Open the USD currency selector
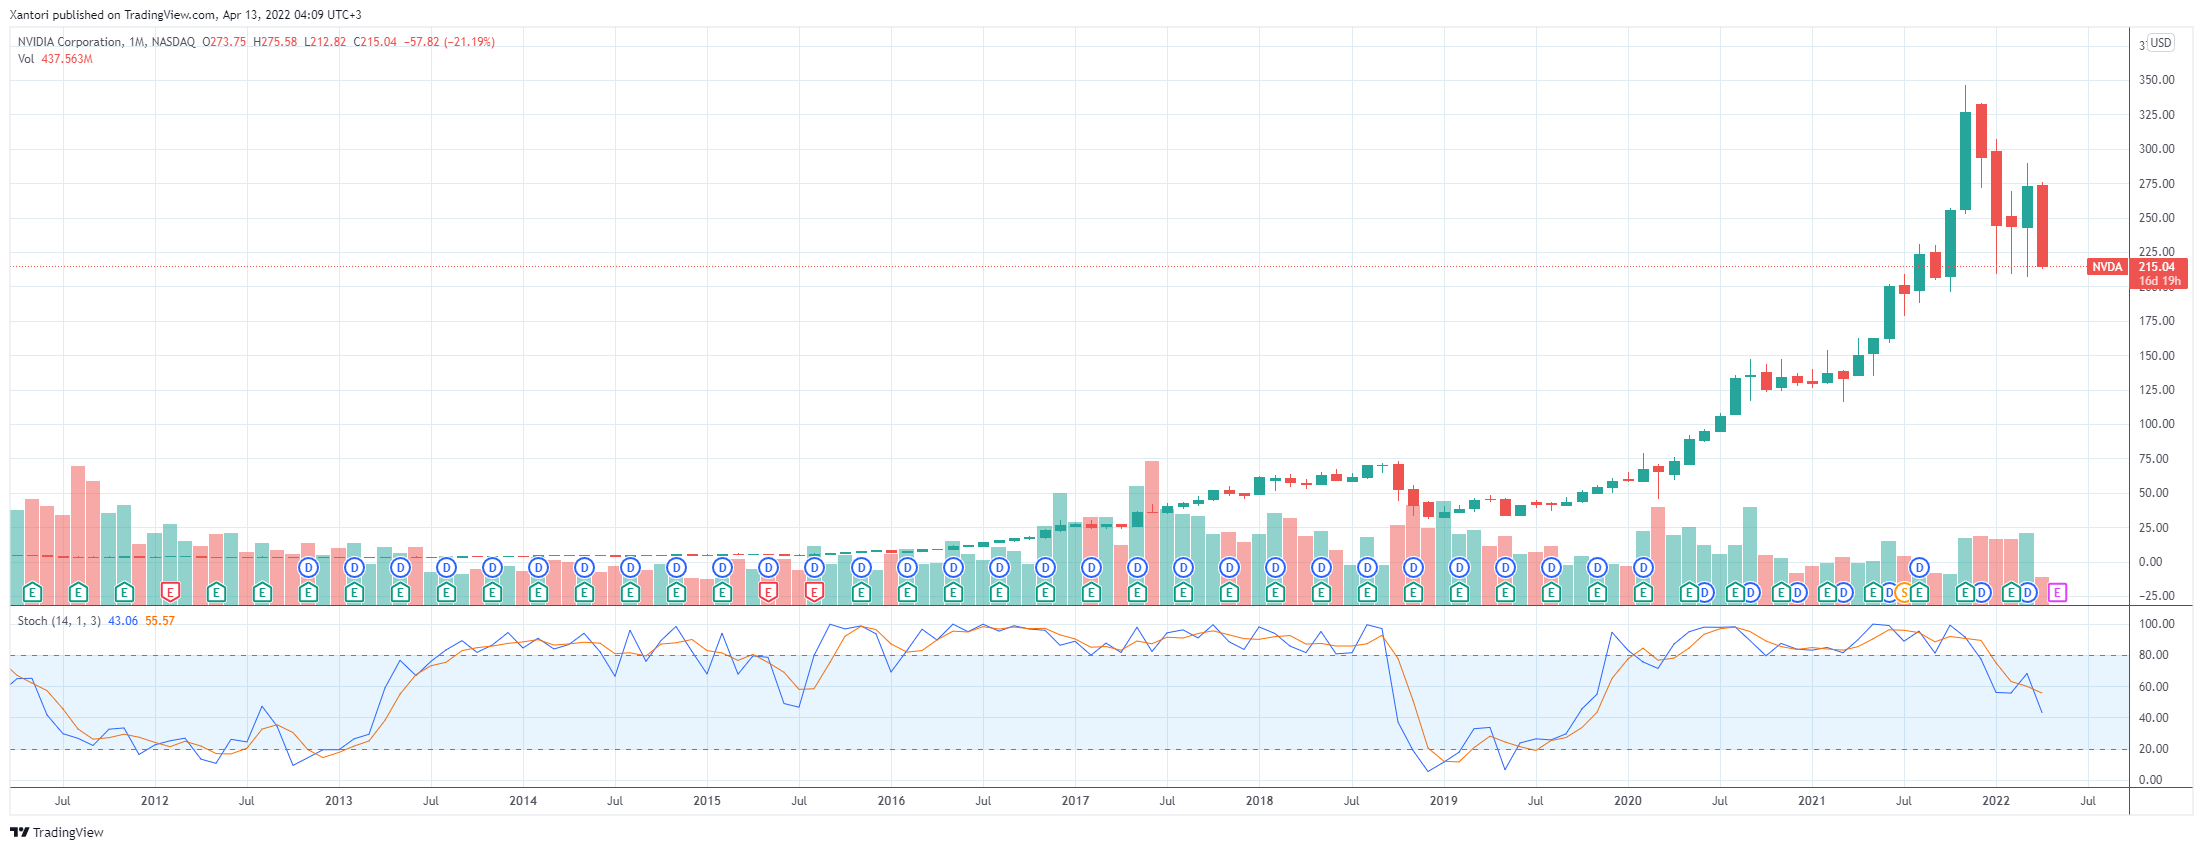Viewport: 2203px width, 850px height. pos(2161,43)
